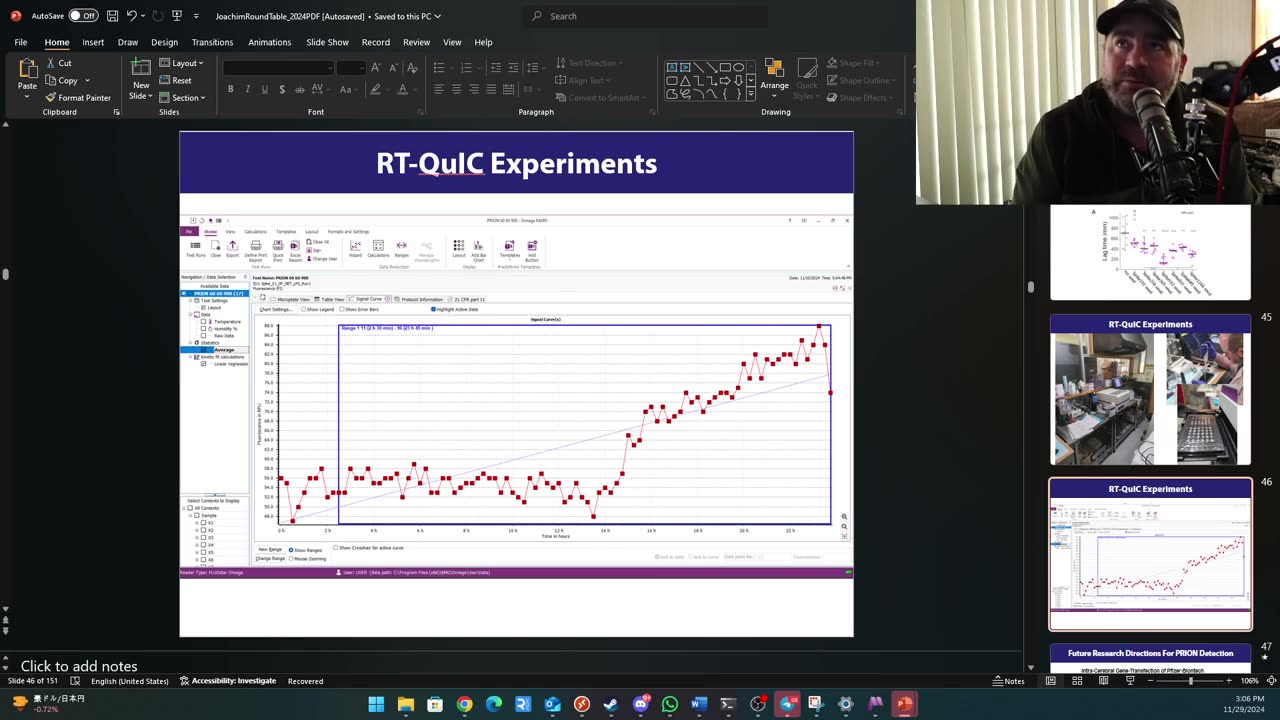Fit slide to current window
Image resolution: width=1280 pixels, height=720 pixels.
pyautogui.click(x=1271, y=681)
